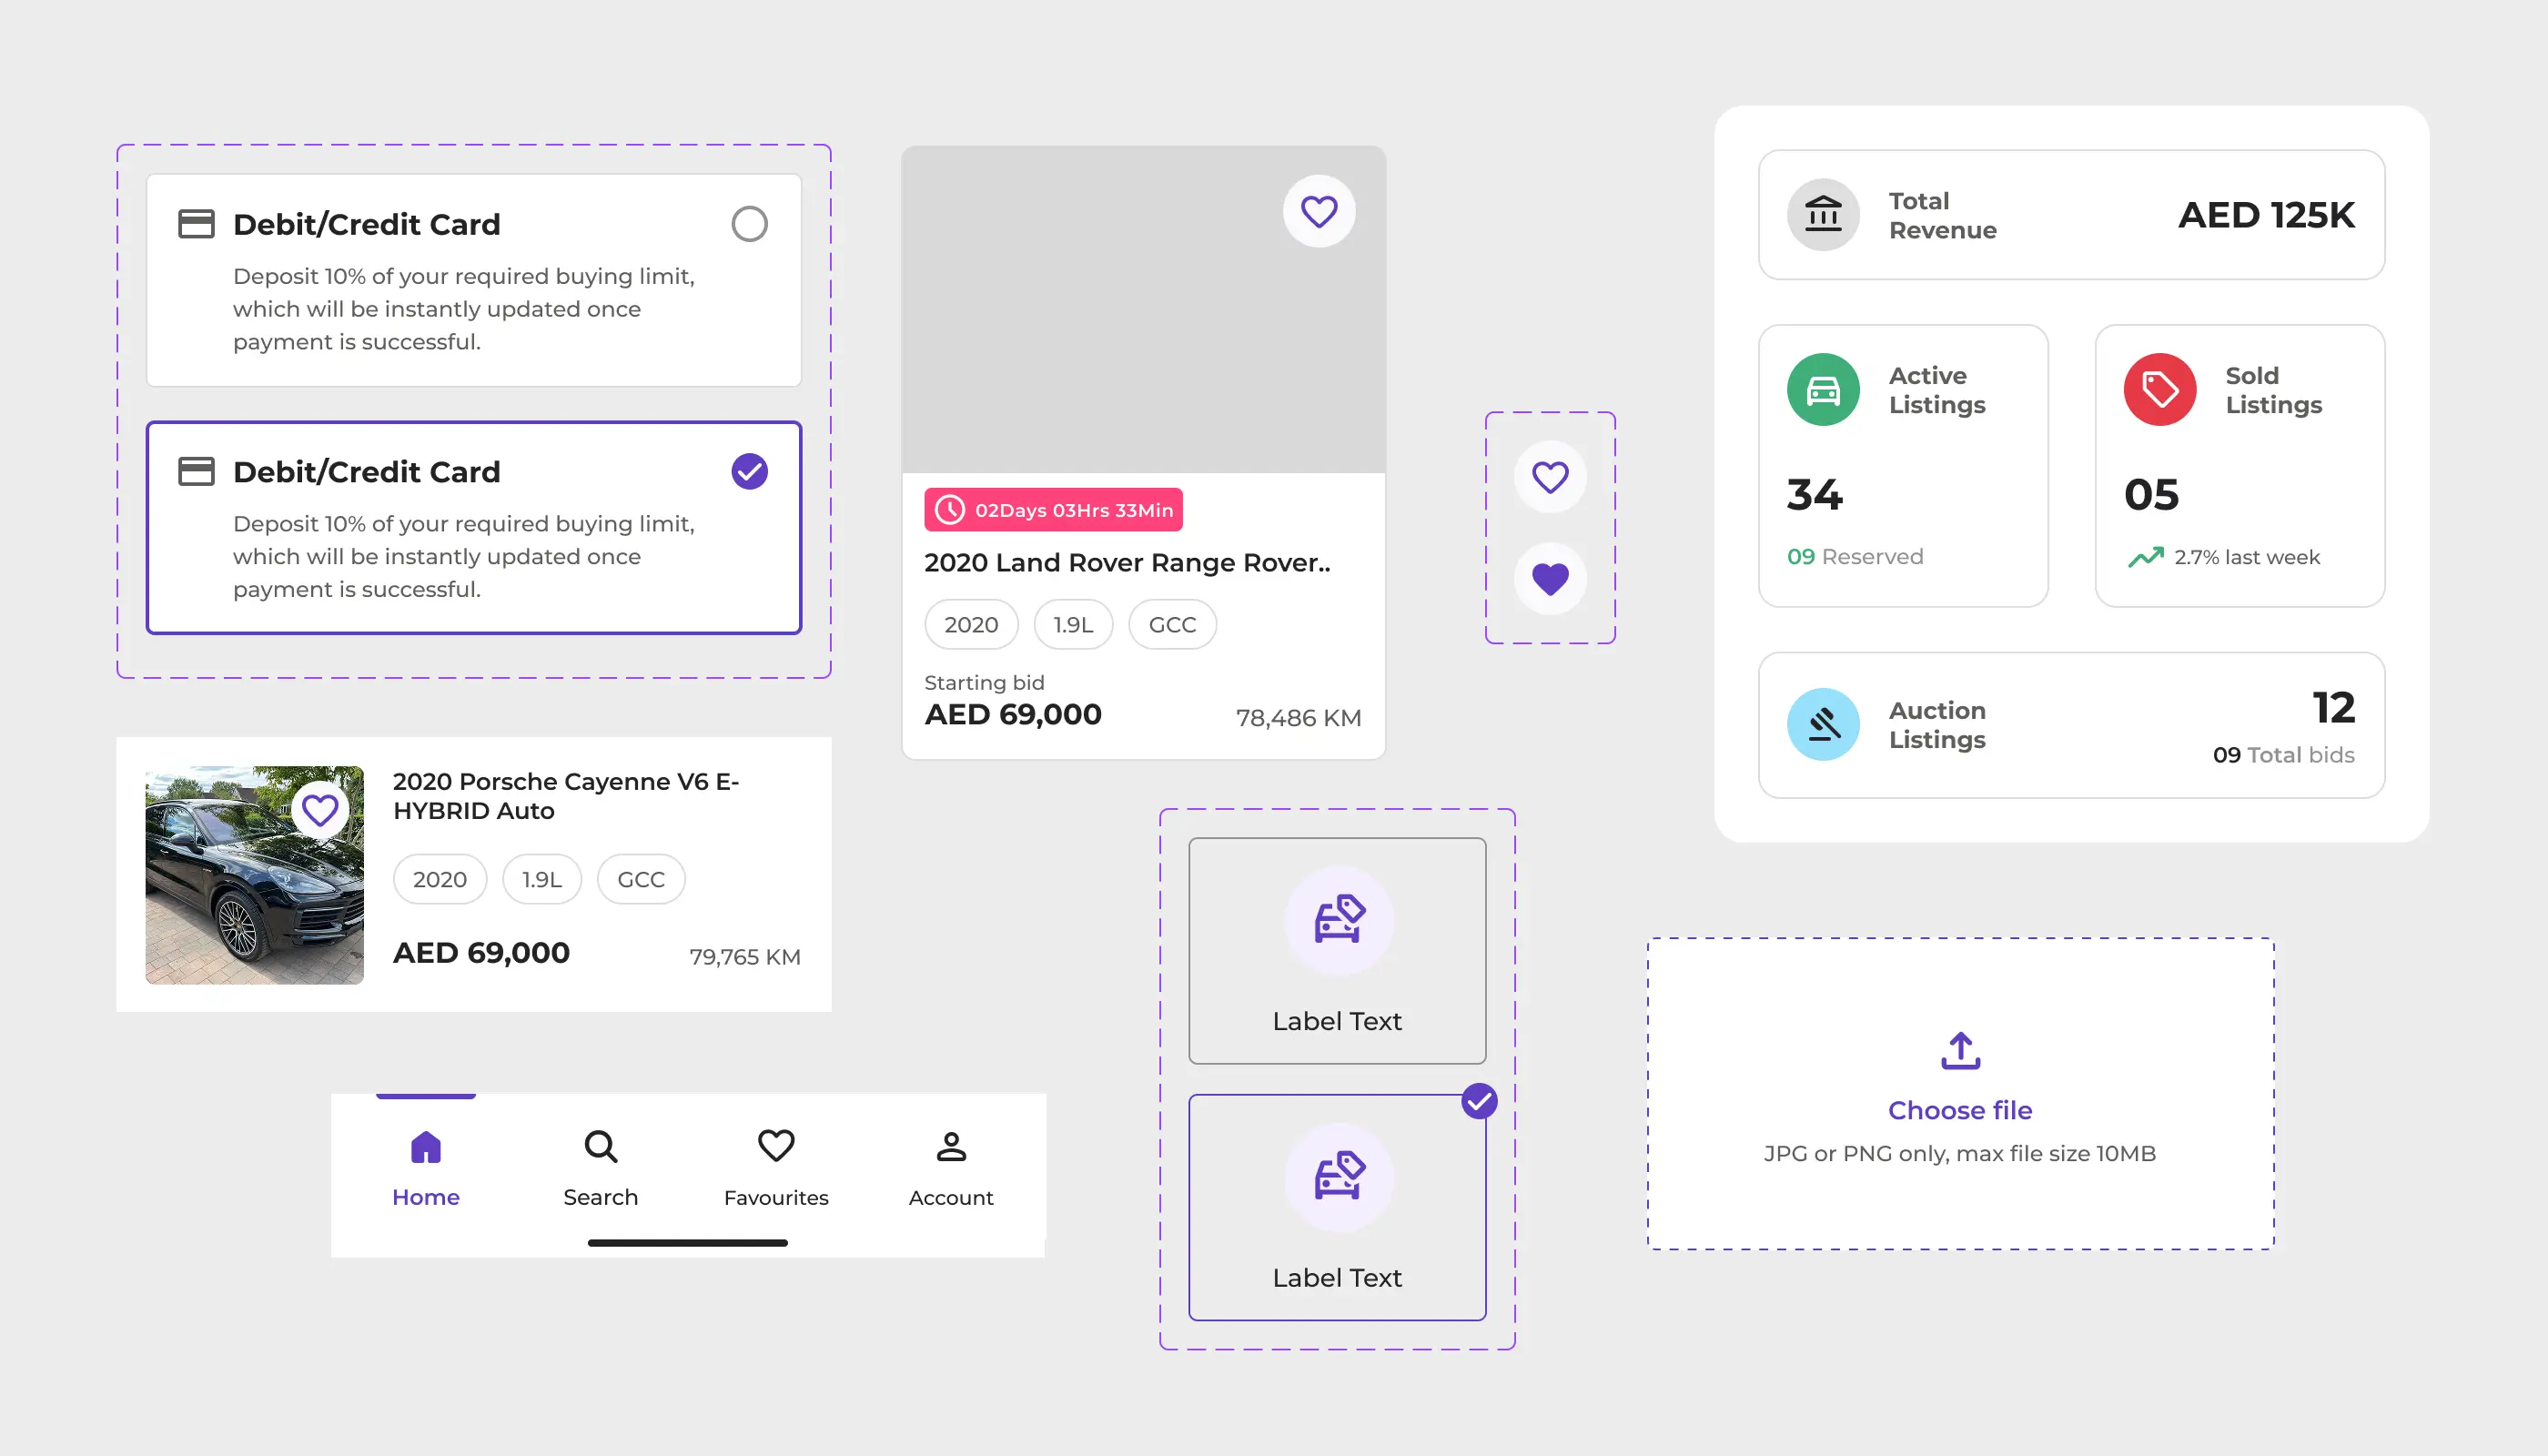Screen dimensions: 2548x1456
Task: Click the GCC chip on the Land Rover card
Action: pyautogui.click(x=1171, y=624)
